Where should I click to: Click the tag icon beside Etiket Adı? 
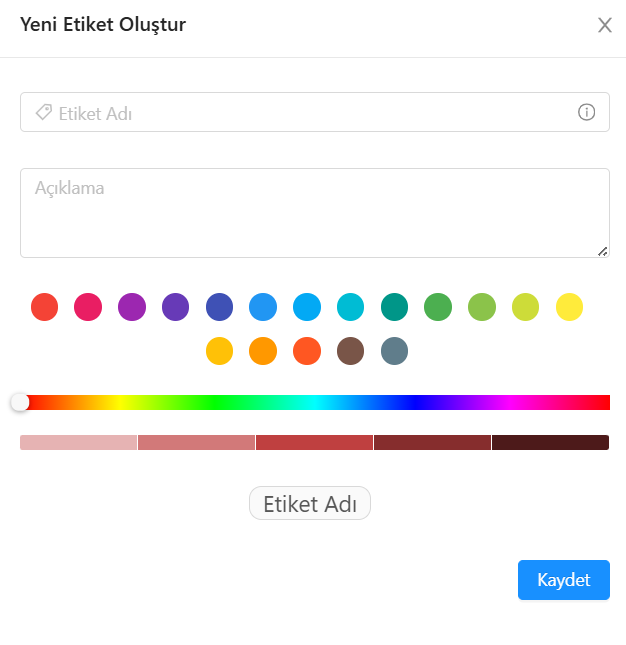pos(43,112)
